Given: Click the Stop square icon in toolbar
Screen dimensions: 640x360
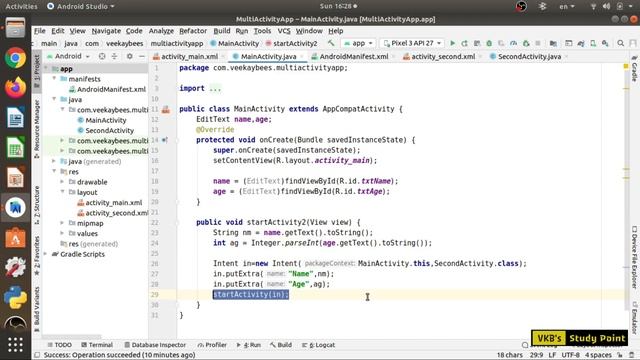Looking at the screenshot, I should [x=538, y=43].
